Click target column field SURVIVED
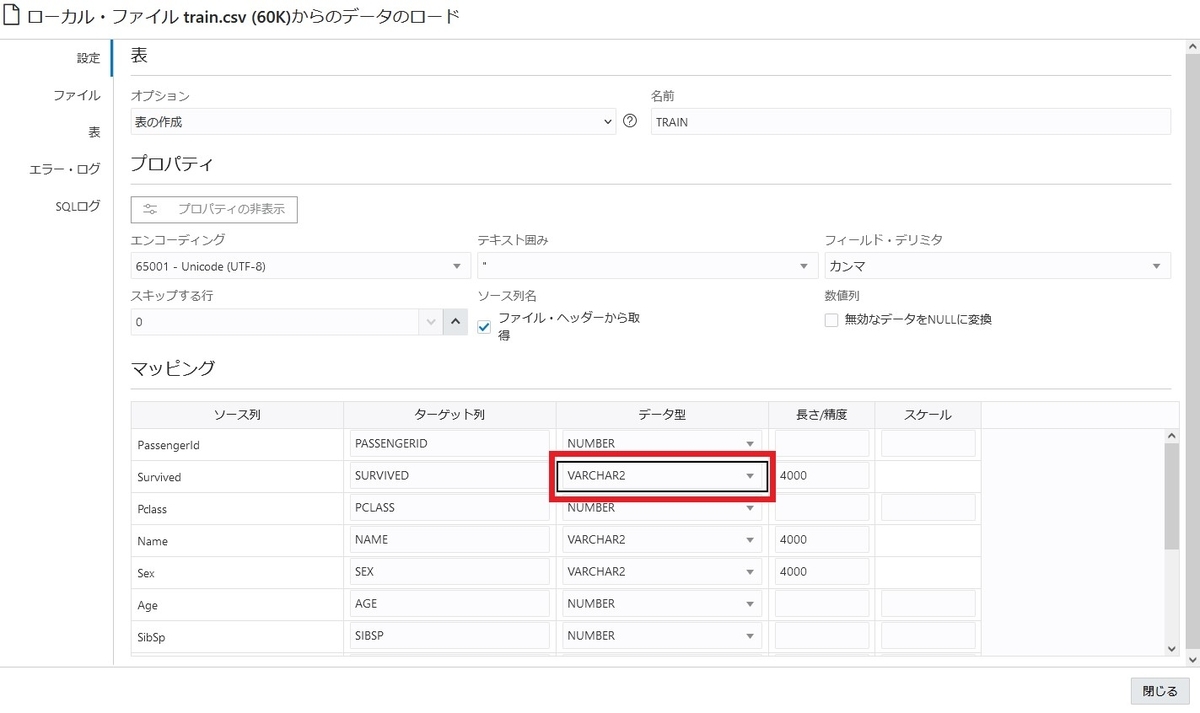This screenshot has height=713, width=1200. pyautogui.click(x=449, y=476)
